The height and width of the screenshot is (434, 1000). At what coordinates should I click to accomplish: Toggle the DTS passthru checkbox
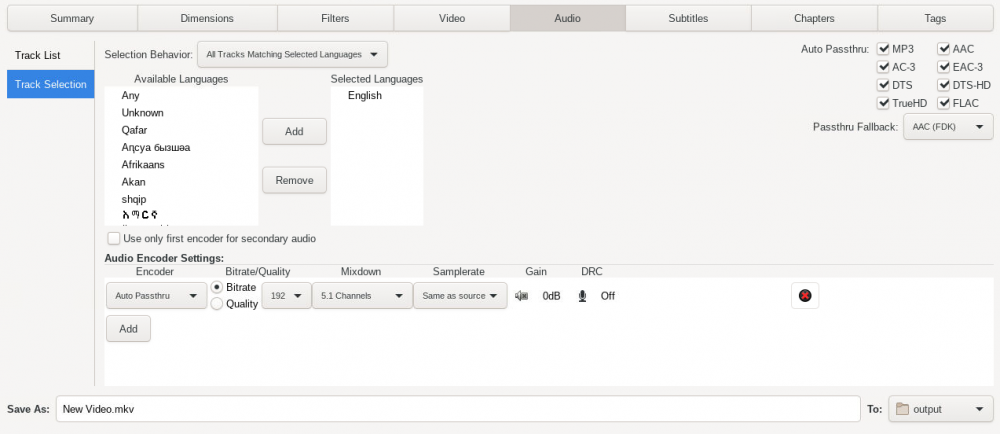pos(883,85)
